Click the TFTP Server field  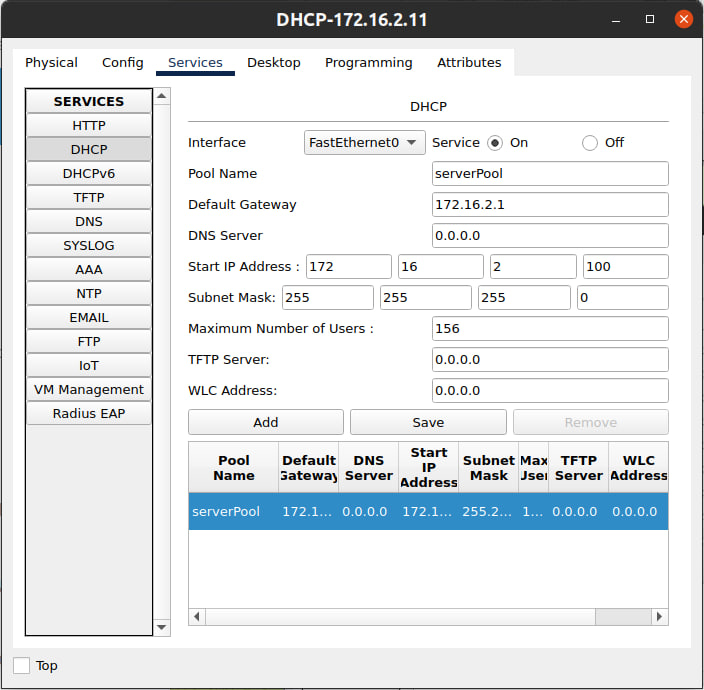(550, 359)
